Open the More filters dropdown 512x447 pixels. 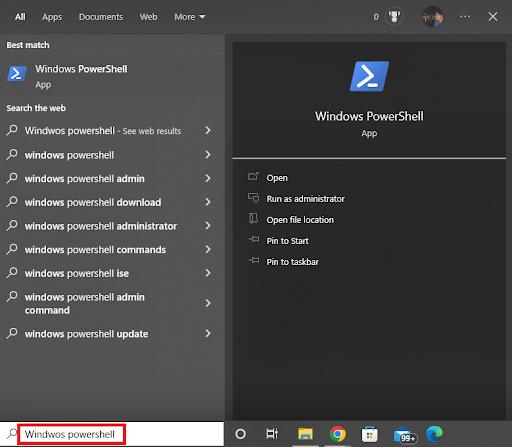tap(190, 17)
